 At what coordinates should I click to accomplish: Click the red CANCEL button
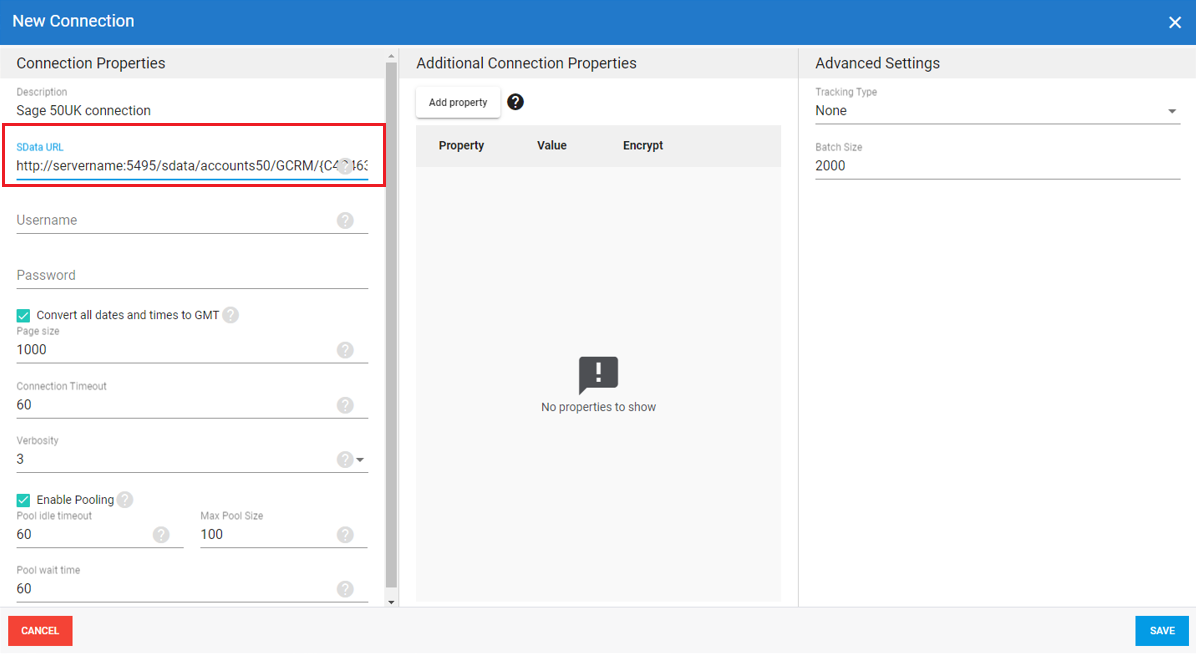[x=40, y=631]
